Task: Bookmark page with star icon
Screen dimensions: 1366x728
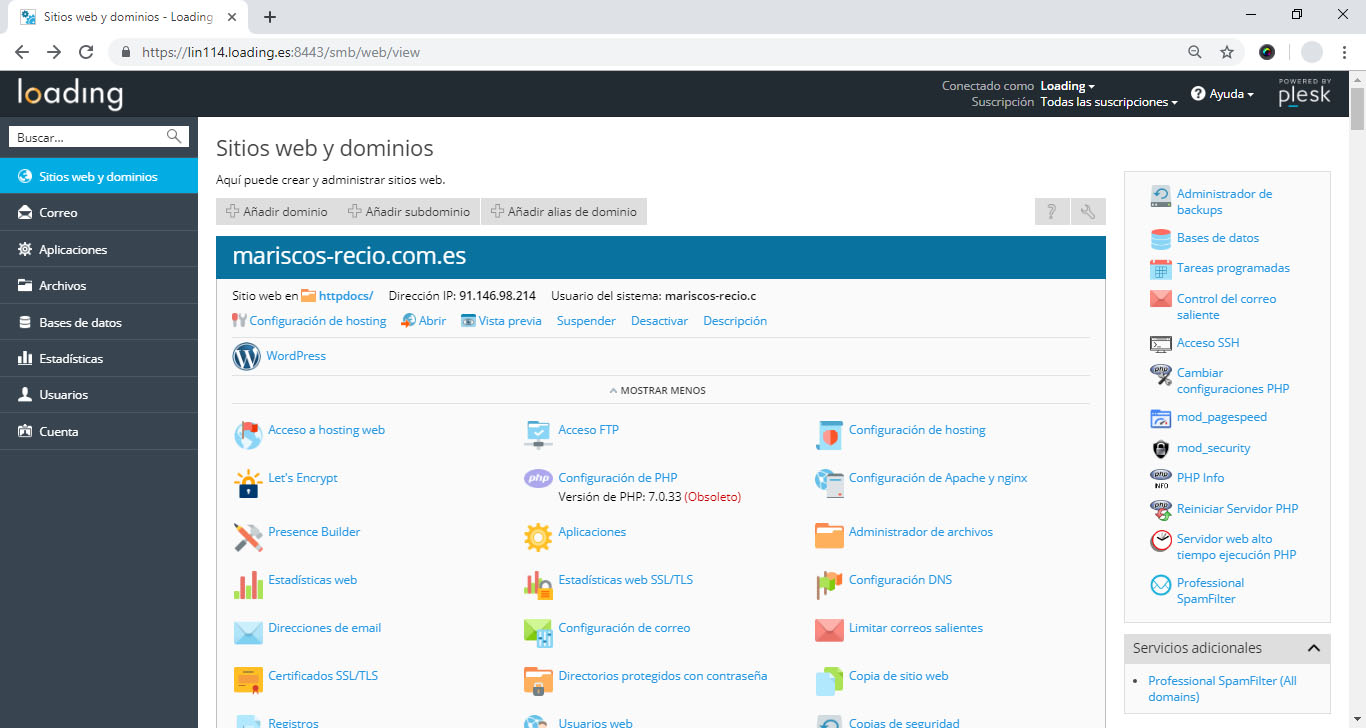Action: point(1227,52)
